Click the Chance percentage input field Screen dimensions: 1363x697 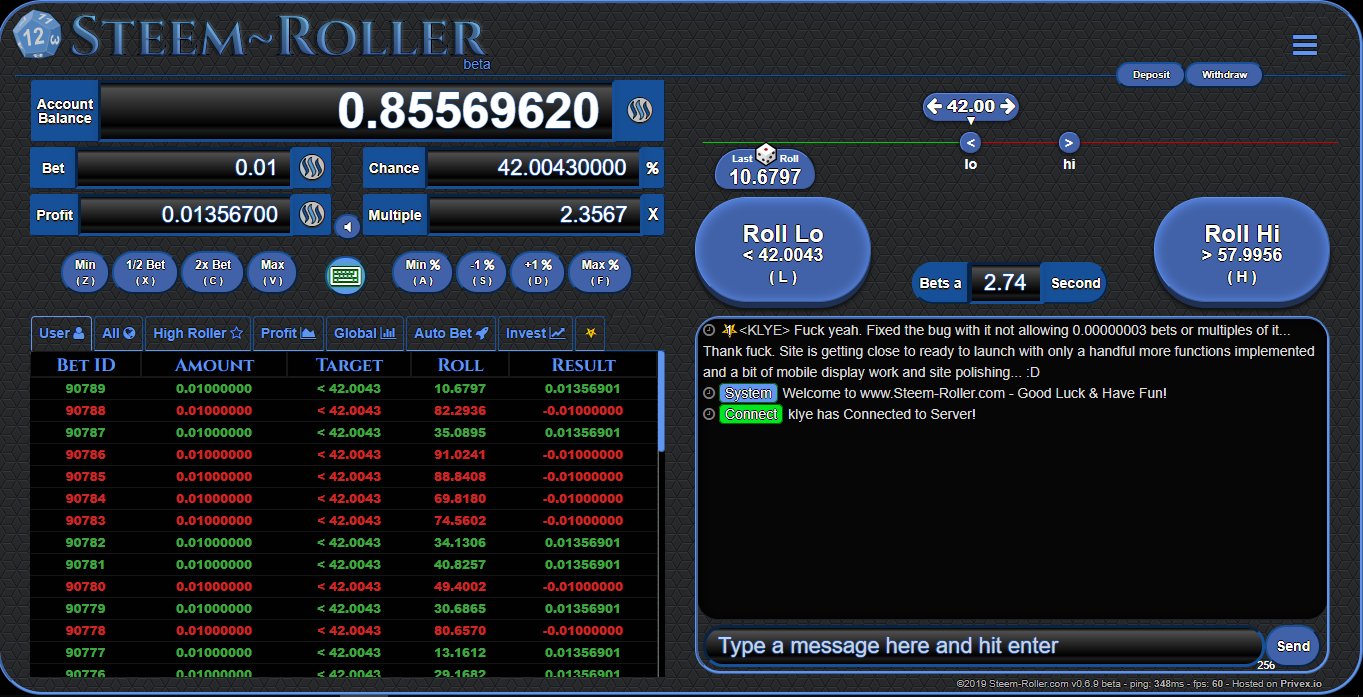point(533,167)
